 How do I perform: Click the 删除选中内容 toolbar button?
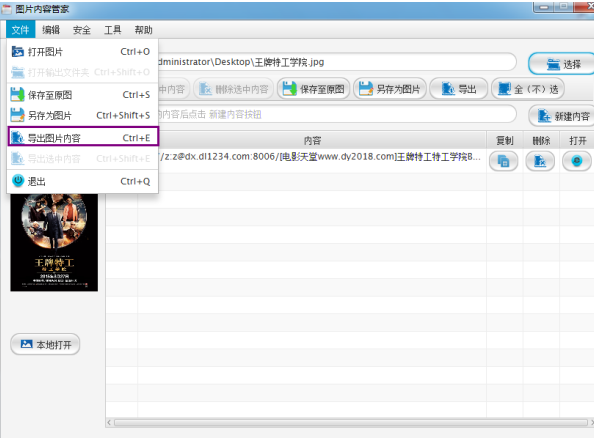coord(233,89)
